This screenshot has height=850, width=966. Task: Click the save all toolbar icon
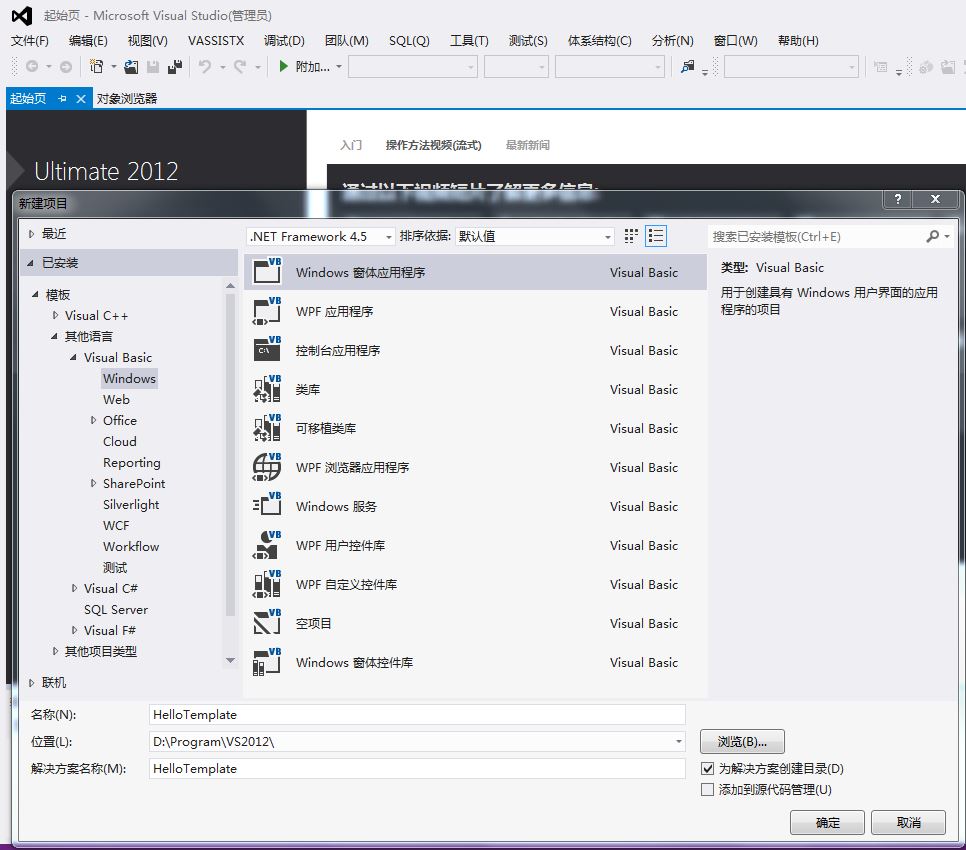coord(175,67)
